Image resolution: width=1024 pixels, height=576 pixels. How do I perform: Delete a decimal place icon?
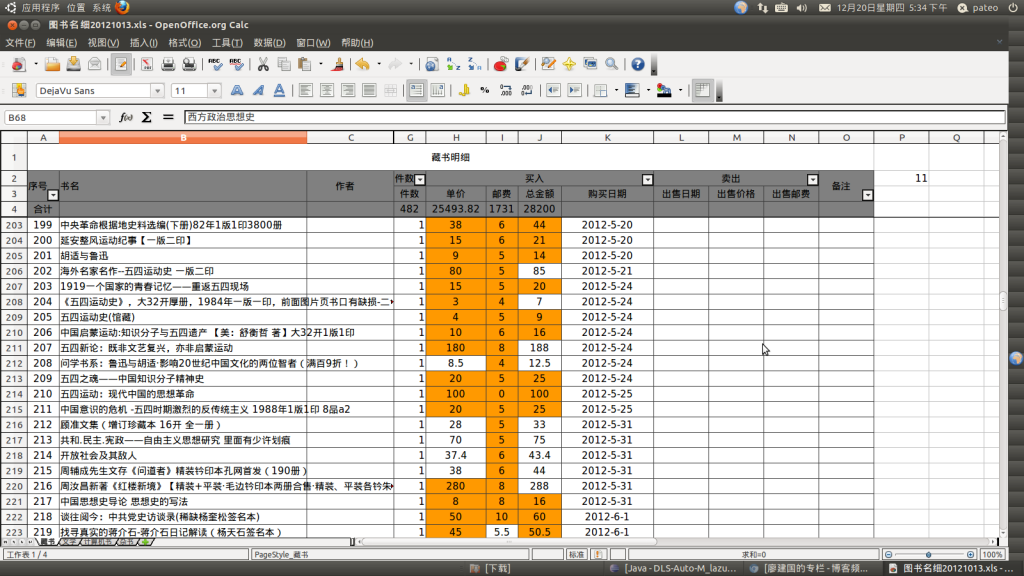pyautogui.click(x=526, y=90)
